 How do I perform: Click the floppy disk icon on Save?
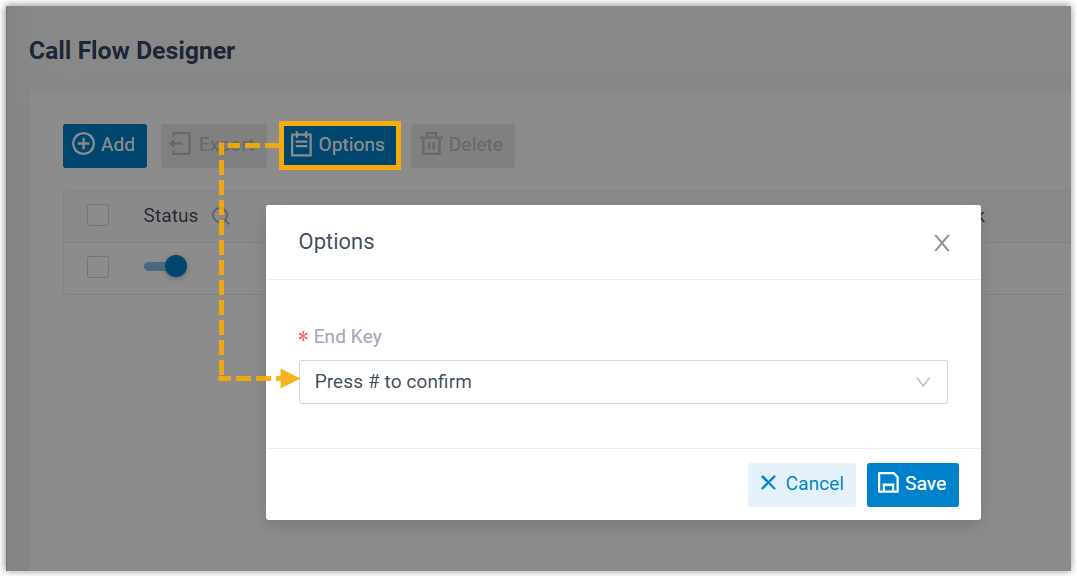tap(887, 484)
